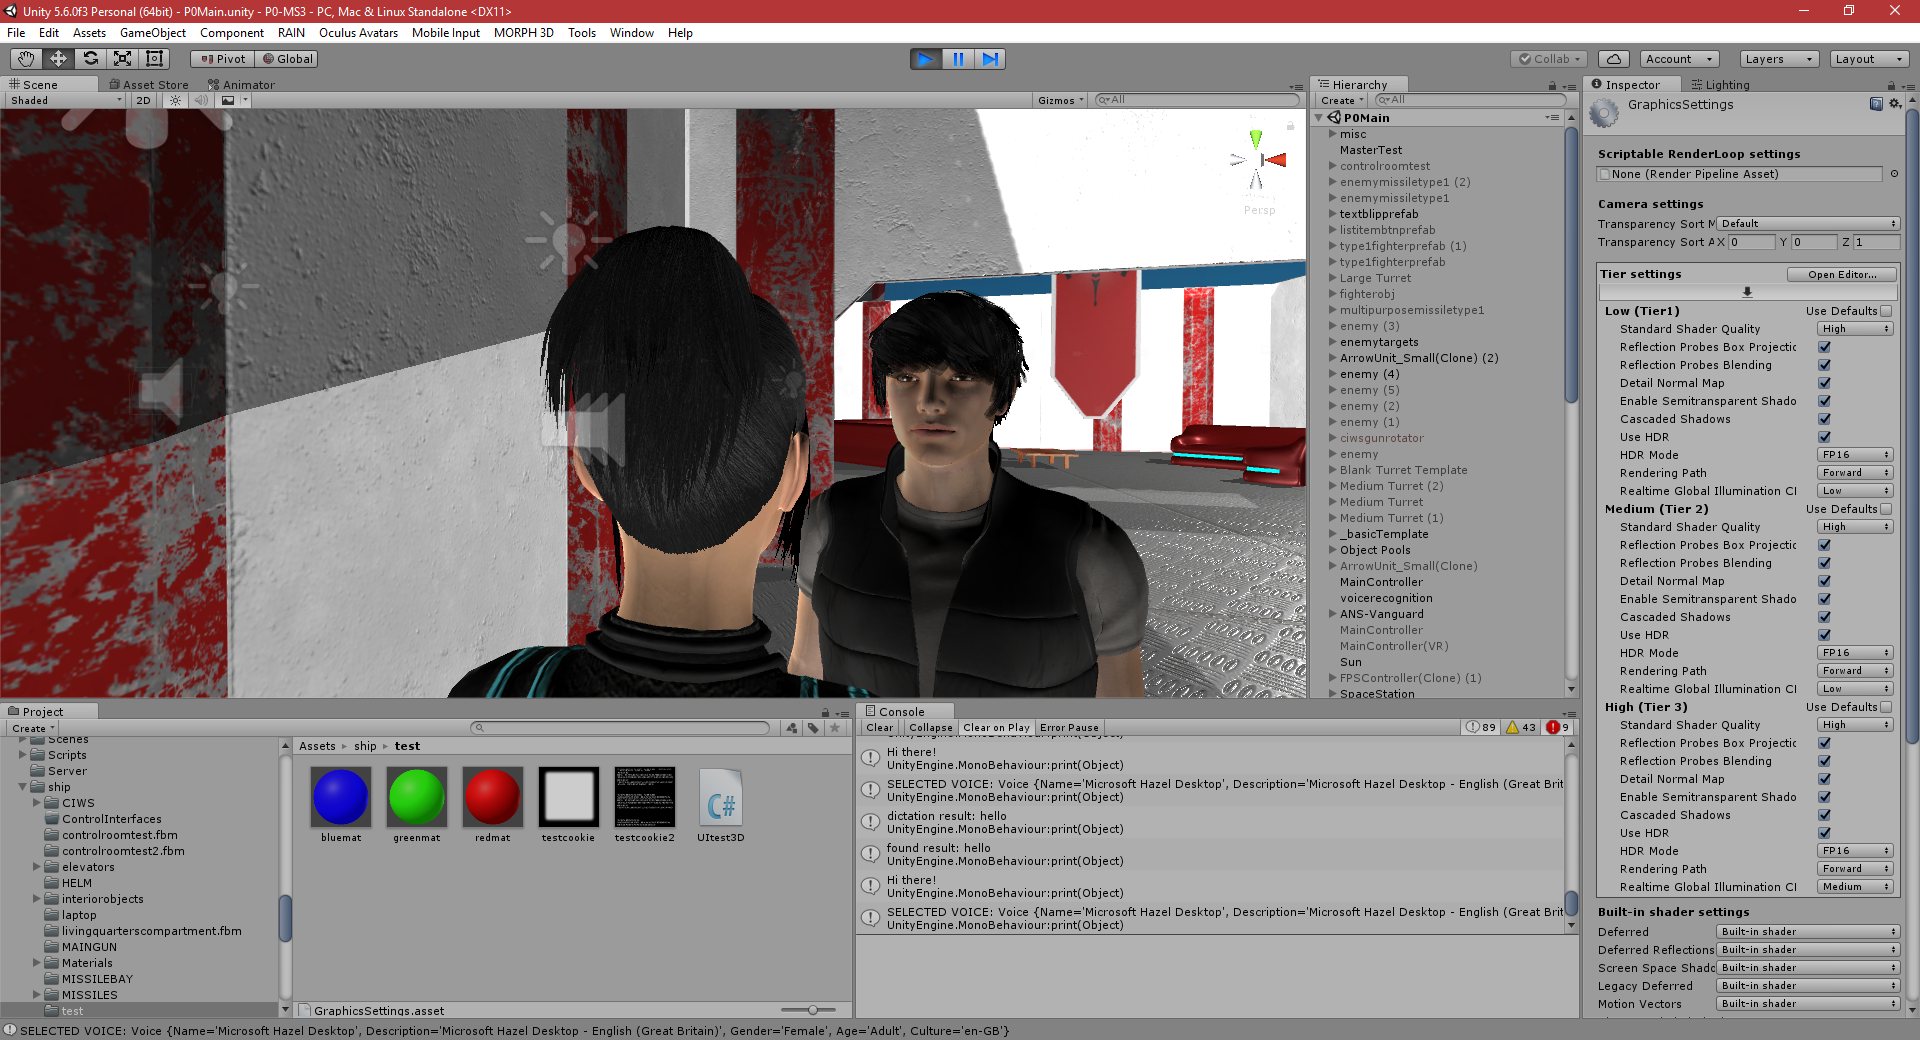Open the Component menu
Image resolution: width=1920 pixels, height=1040 pixels.
(232, 33)
